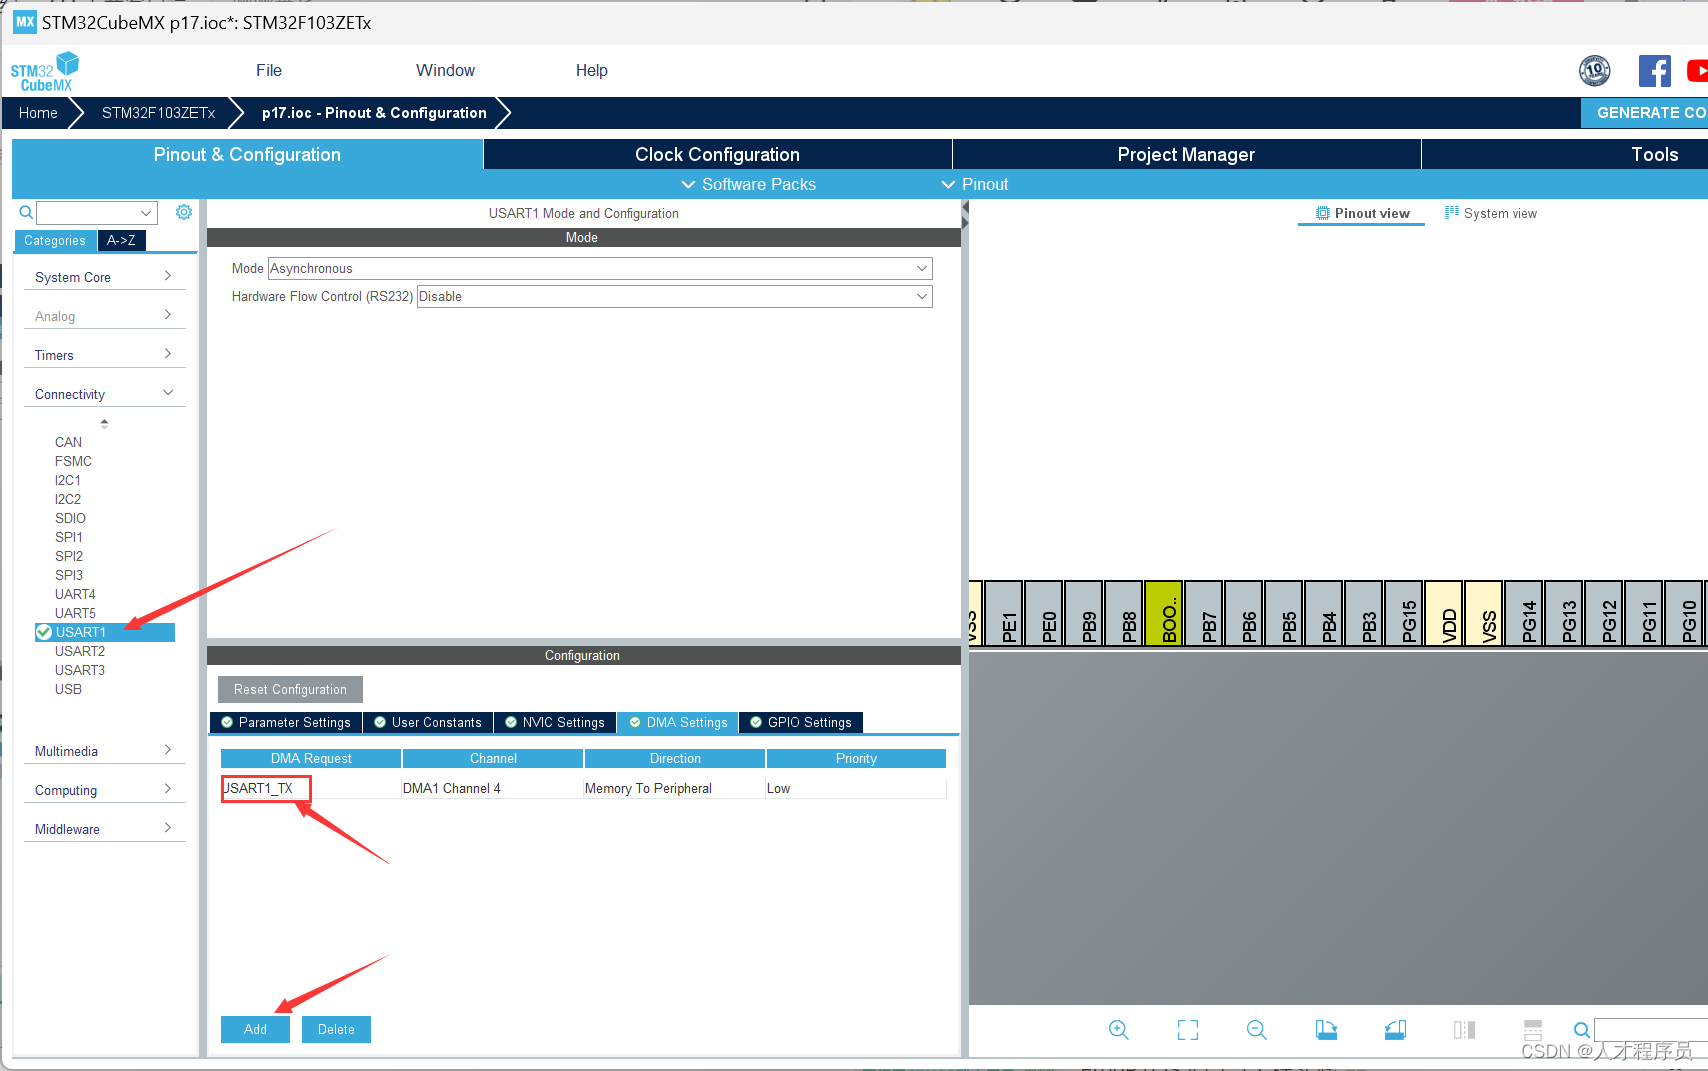The height and width of the screenshot is (1071, 1708).
Task: Rotate chip view counter-clockwise
Action: (1395, 1029)
